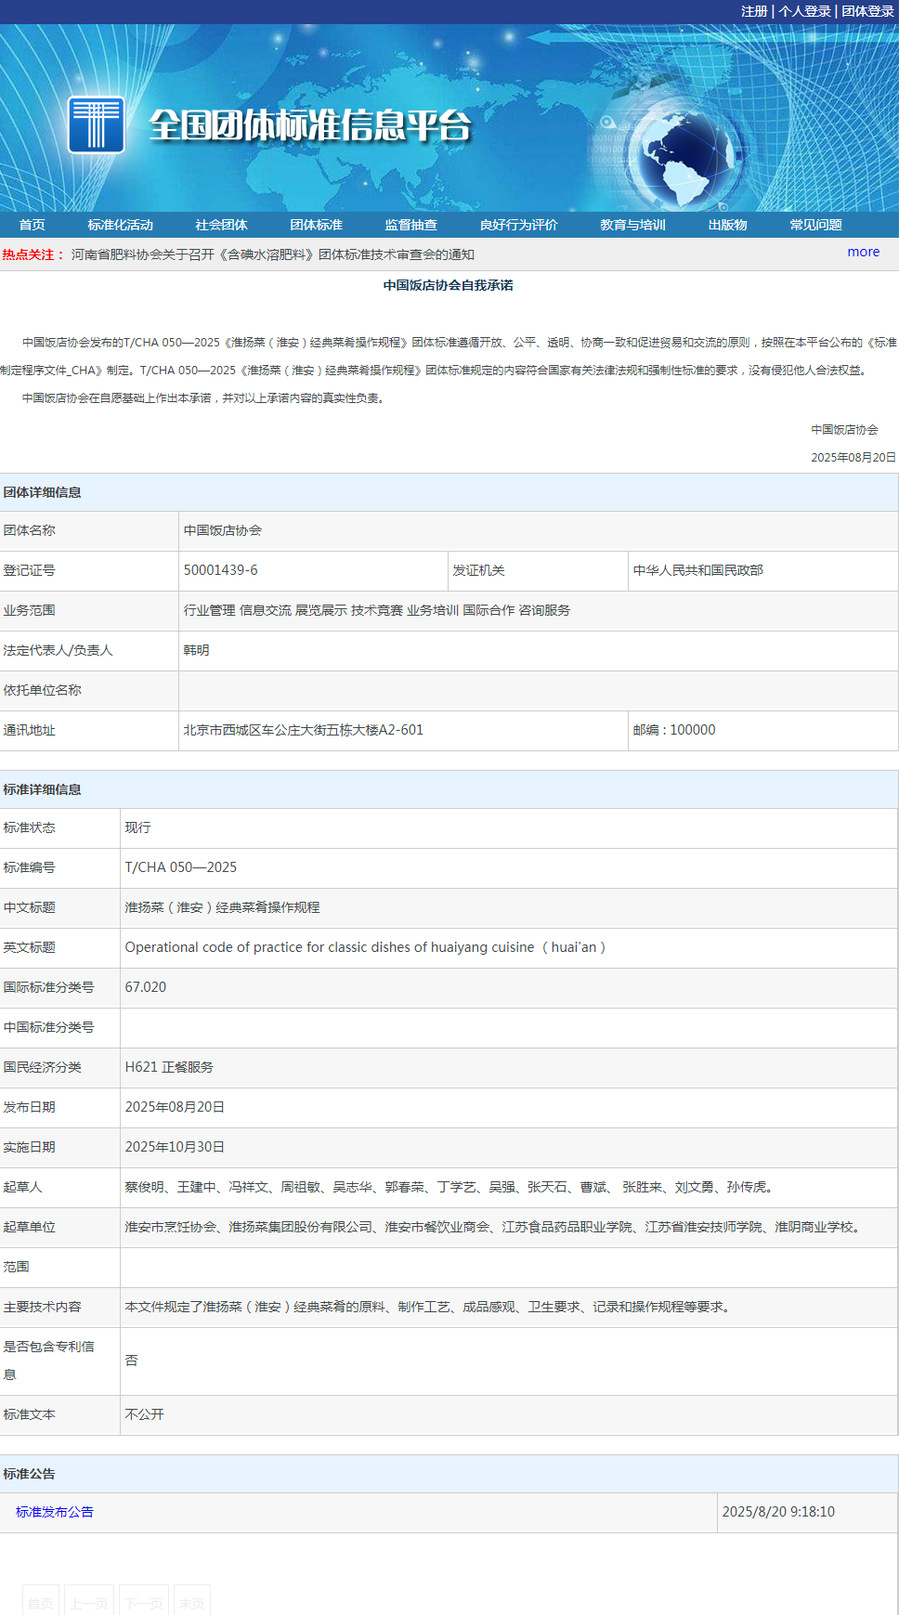The width and height of the screenshot is (899, 1615).
Task: Open the 河南省肥料协会 hot news notice
Action: [x=272, y=255]
